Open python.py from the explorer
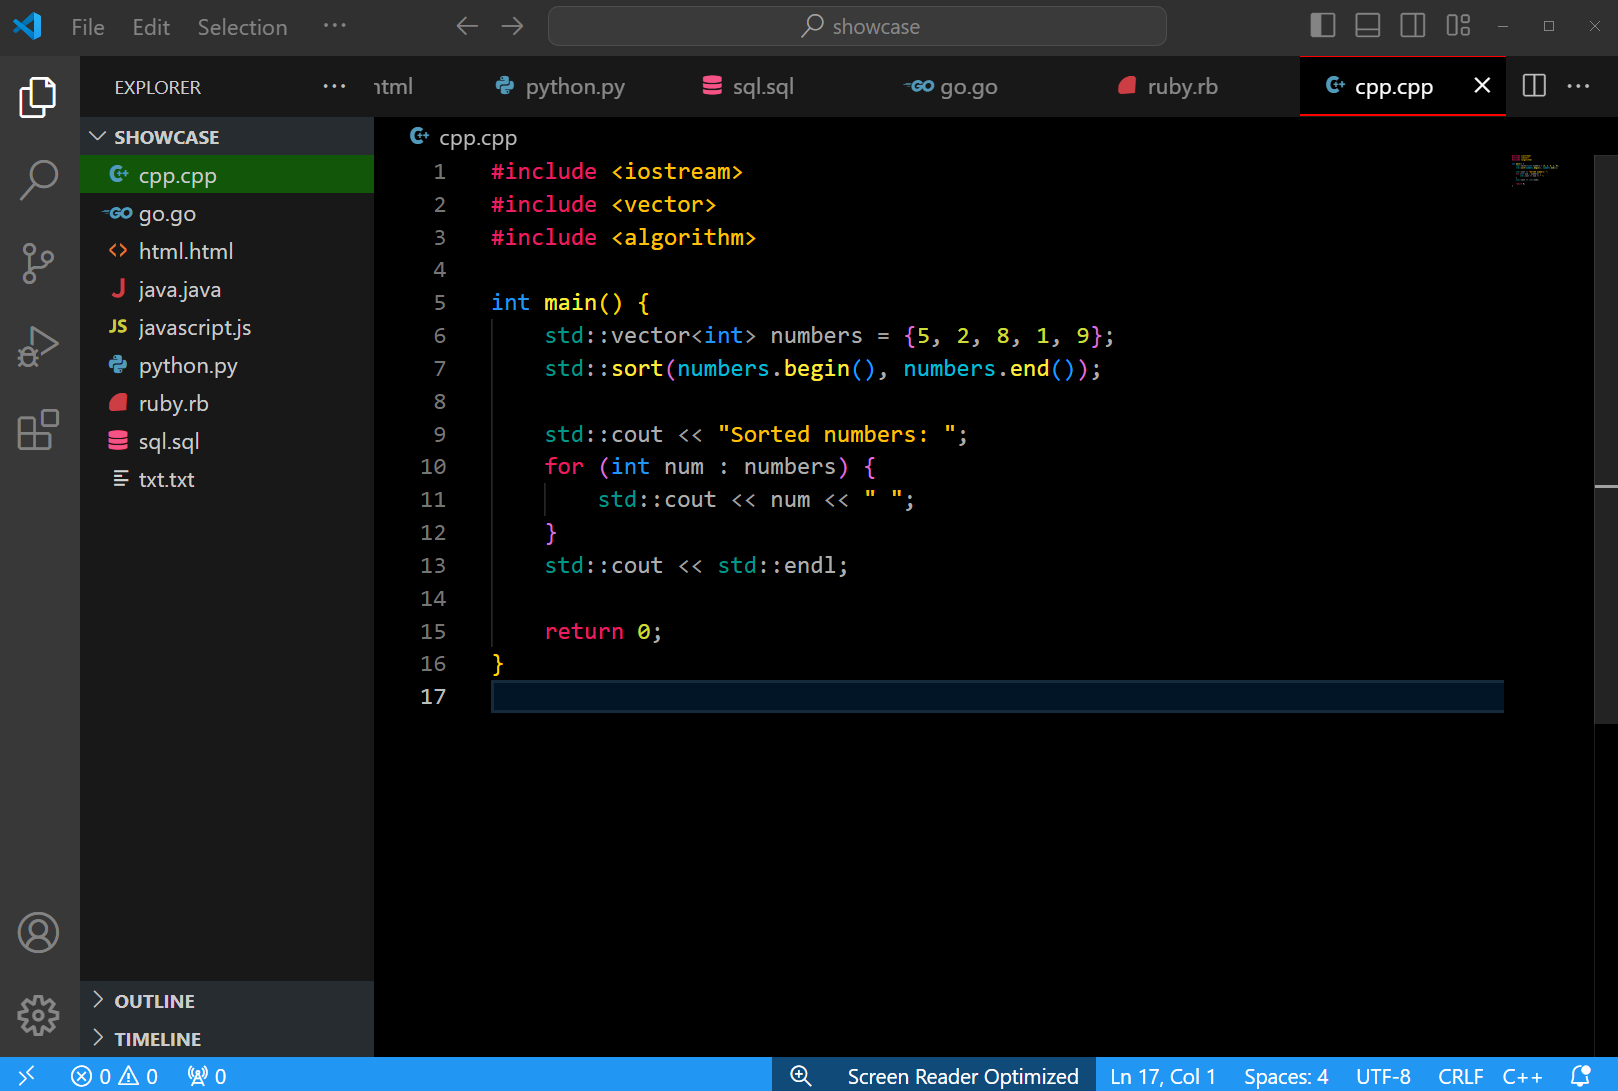 [227, 365]
